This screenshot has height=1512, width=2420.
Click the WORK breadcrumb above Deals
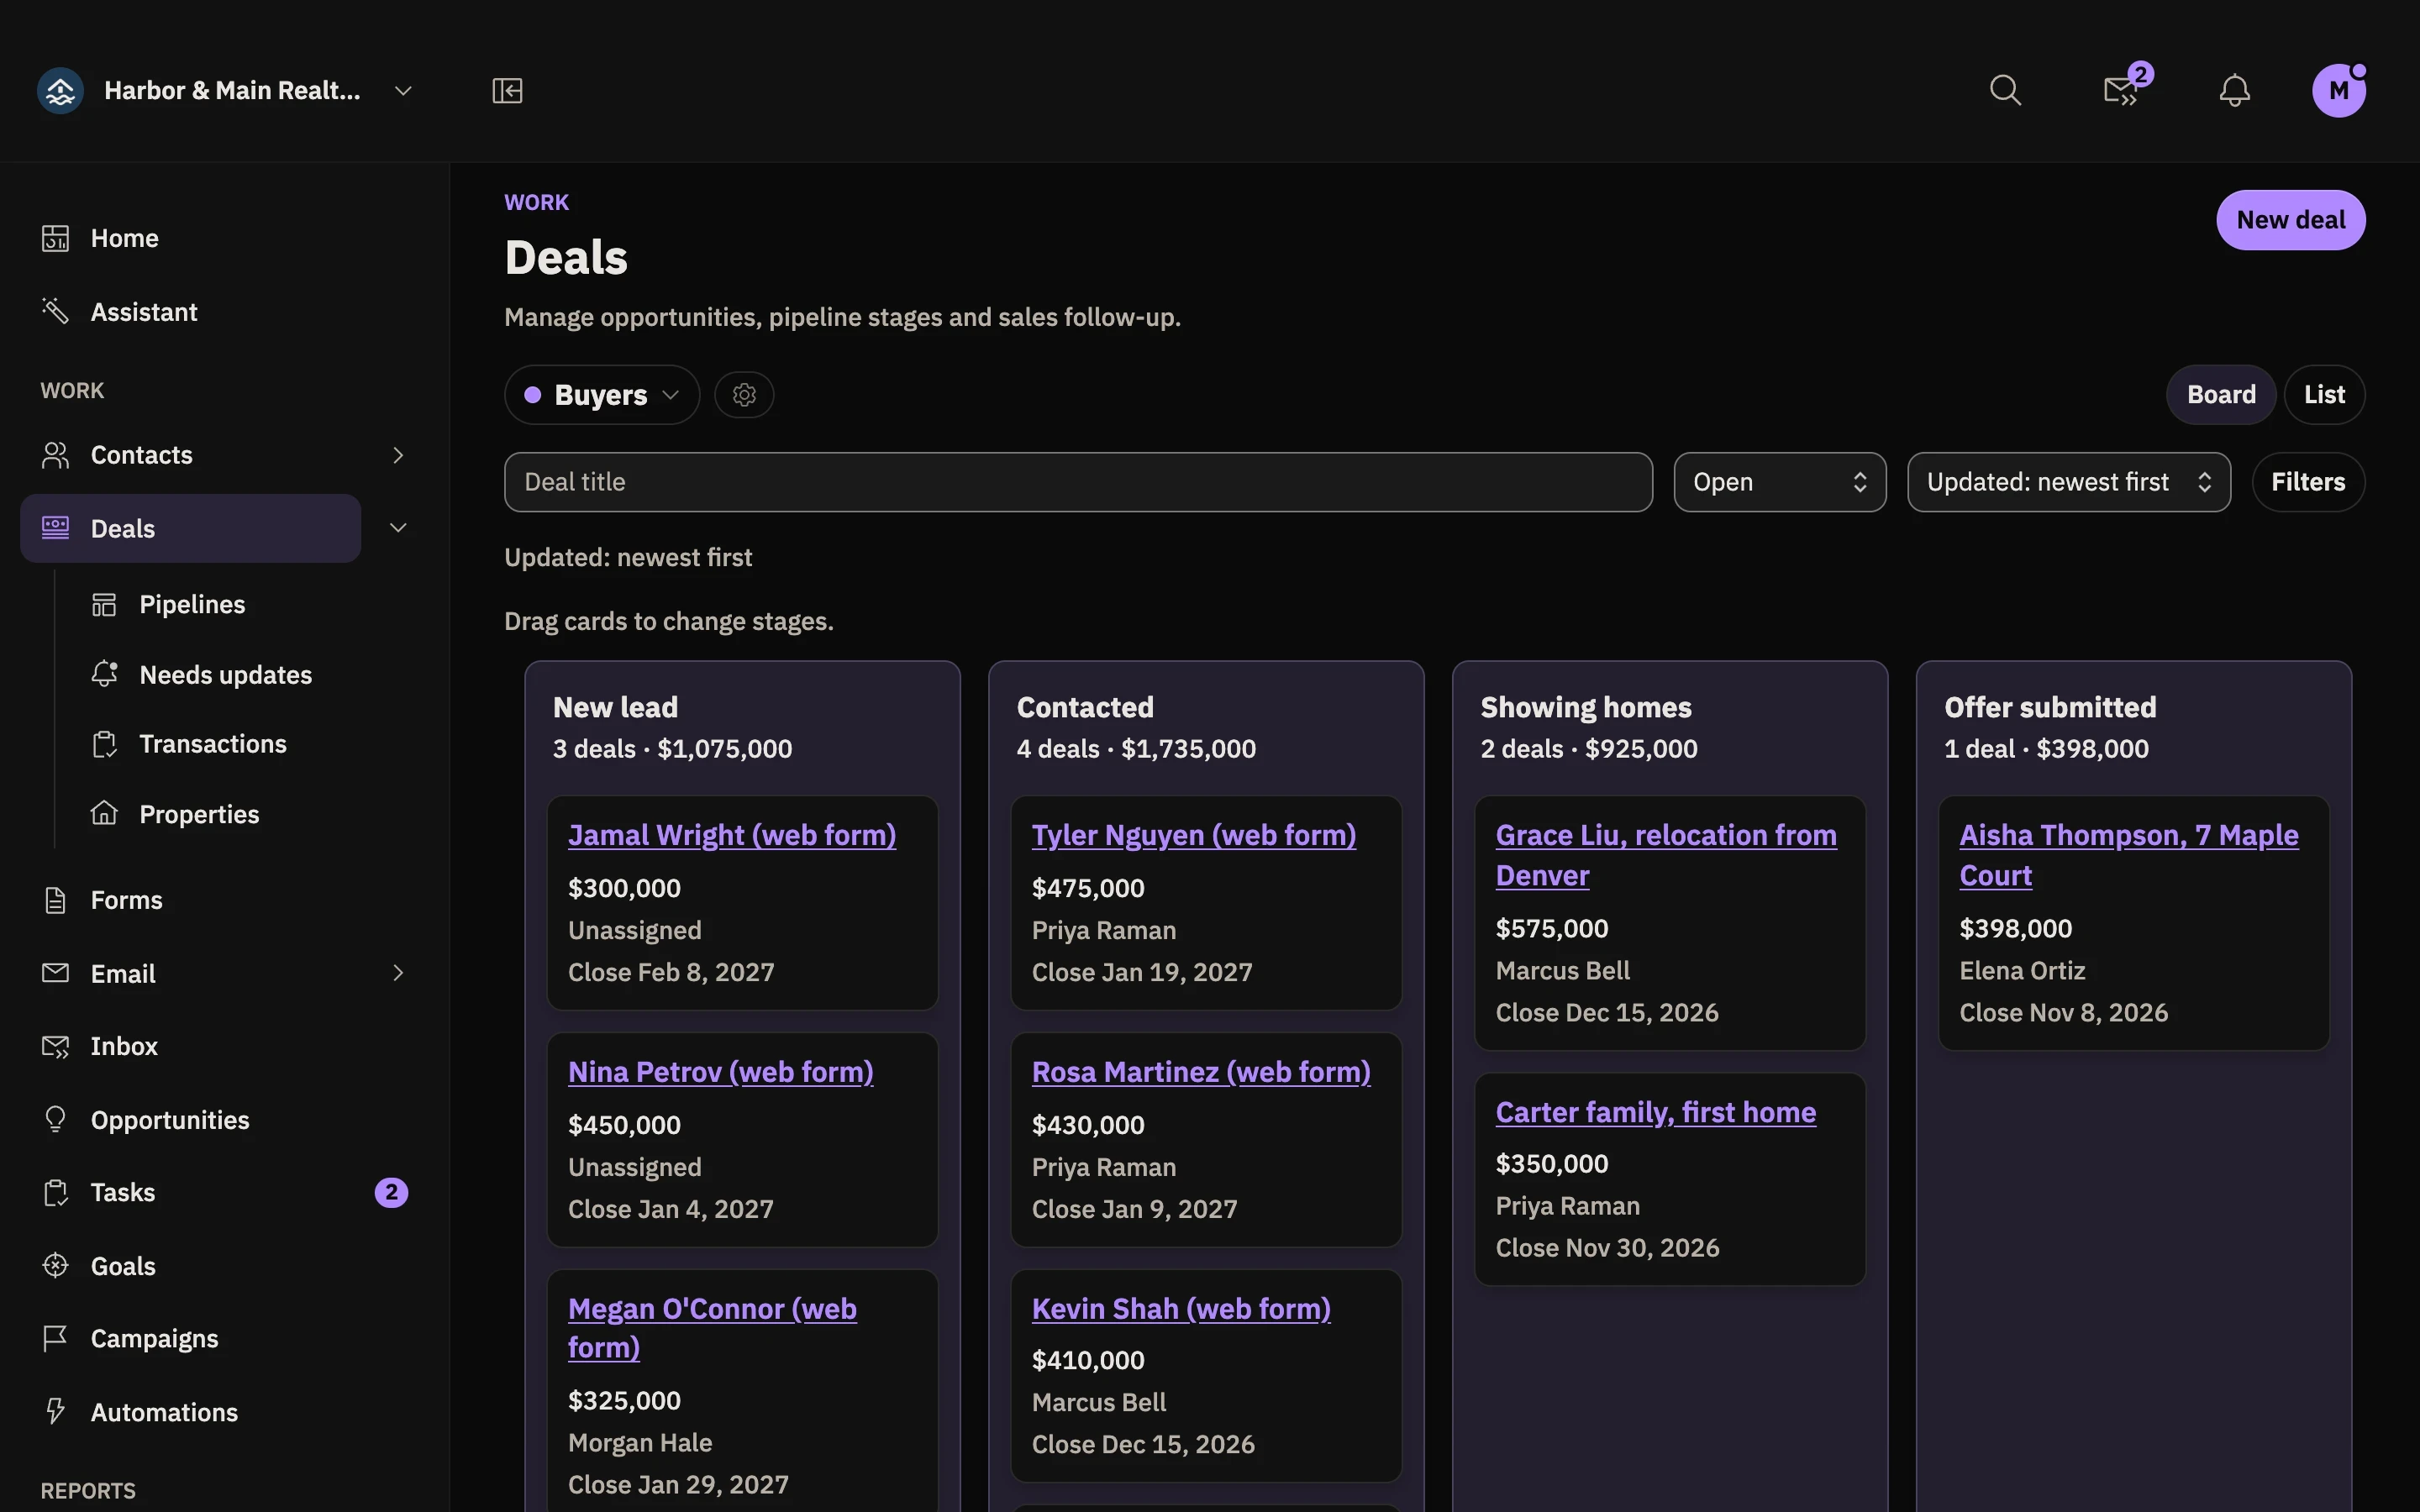pyautogui.click(x=536, y=203)
